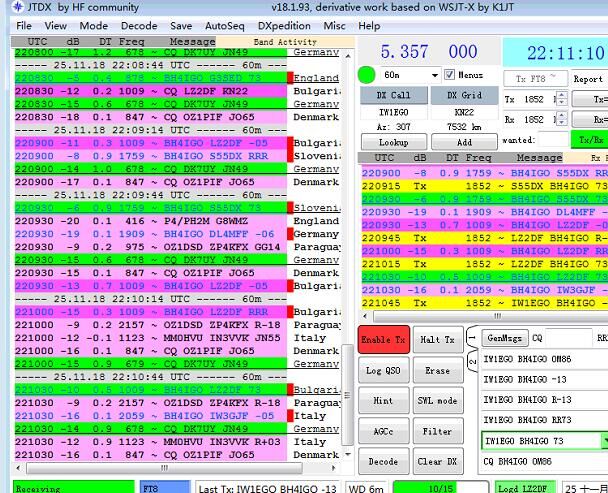Click the Decode button

(383, 461)
